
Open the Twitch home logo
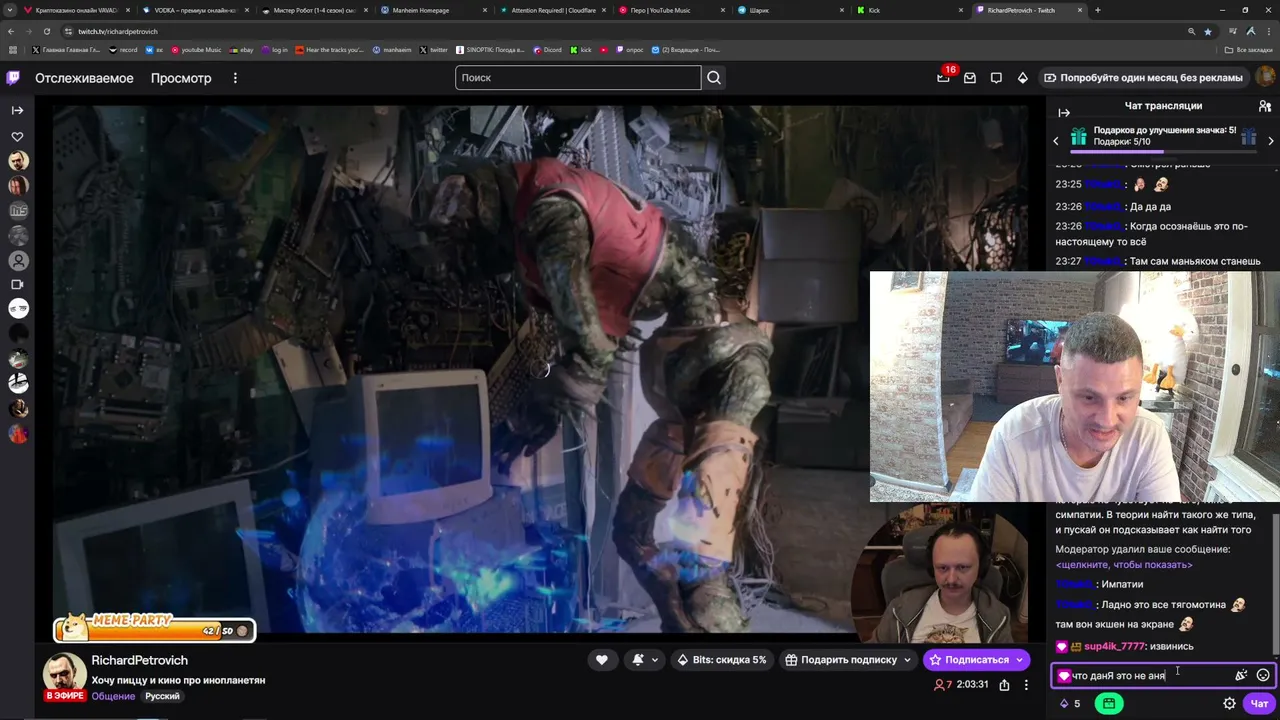13,78
